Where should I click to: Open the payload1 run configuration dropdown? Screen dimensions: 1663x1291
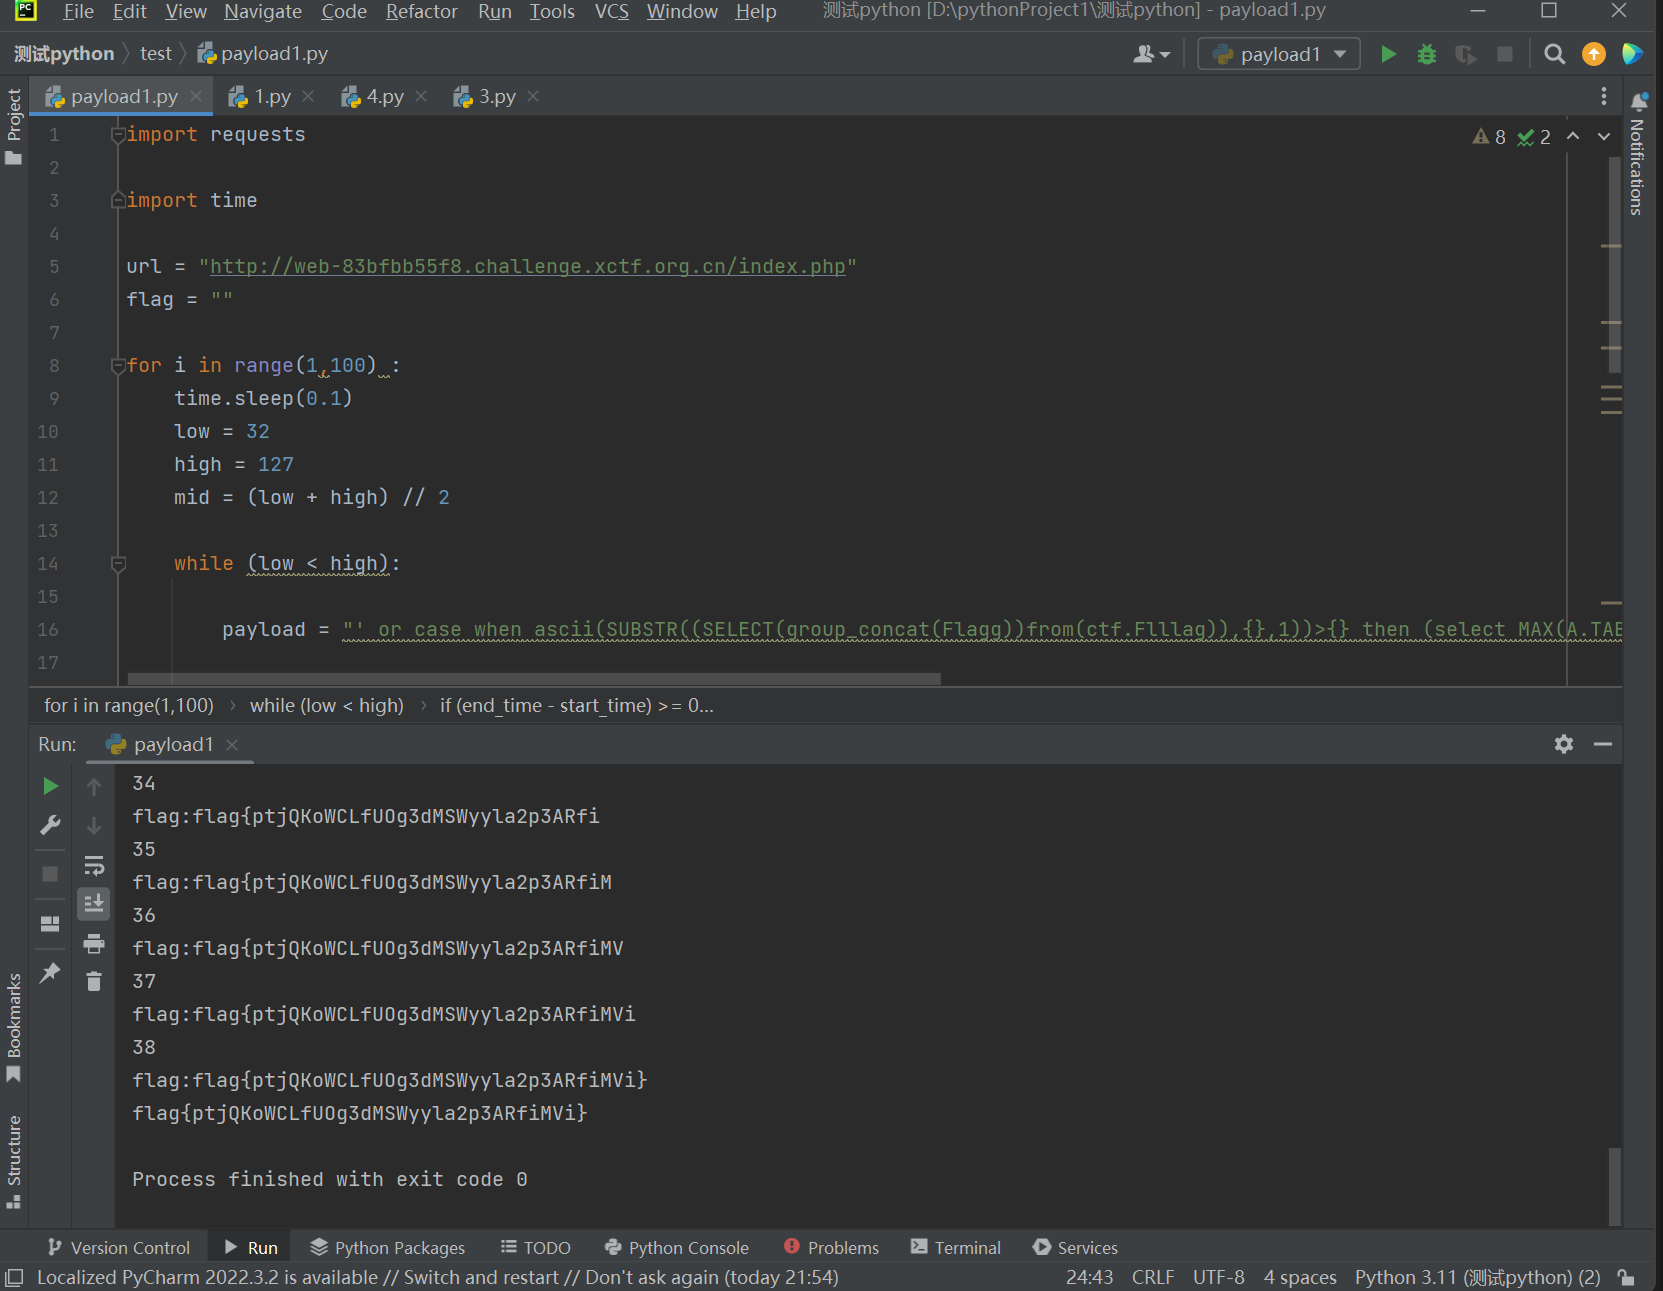point(1279,54)
